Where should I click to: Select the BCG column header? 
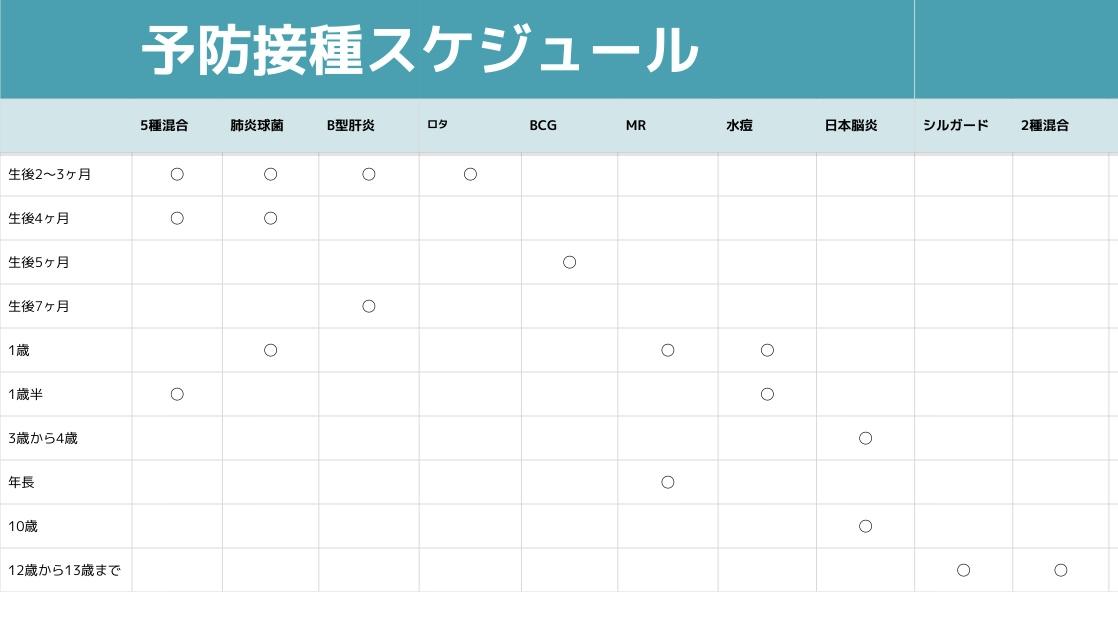click(x=543, y=126)
